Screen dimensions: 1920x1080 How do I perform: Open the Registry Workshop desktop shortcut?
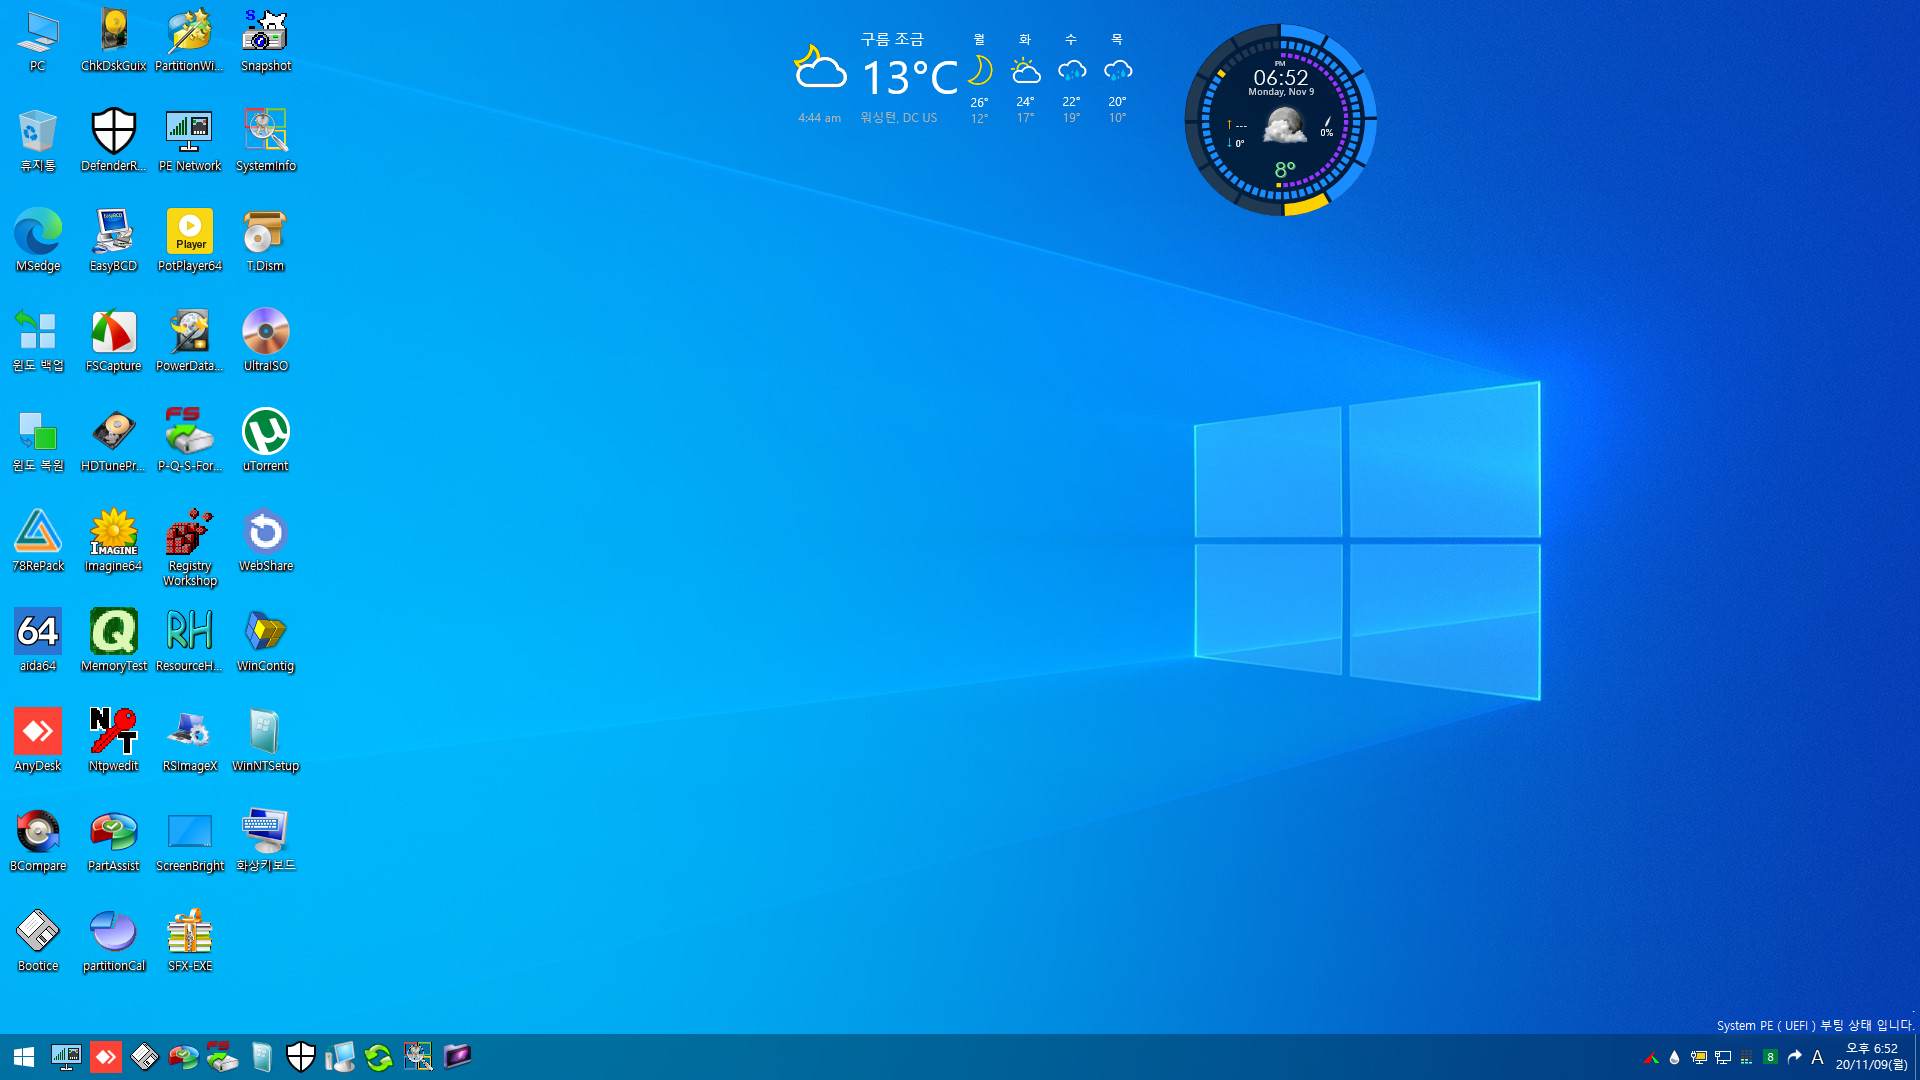click(190, 548)
